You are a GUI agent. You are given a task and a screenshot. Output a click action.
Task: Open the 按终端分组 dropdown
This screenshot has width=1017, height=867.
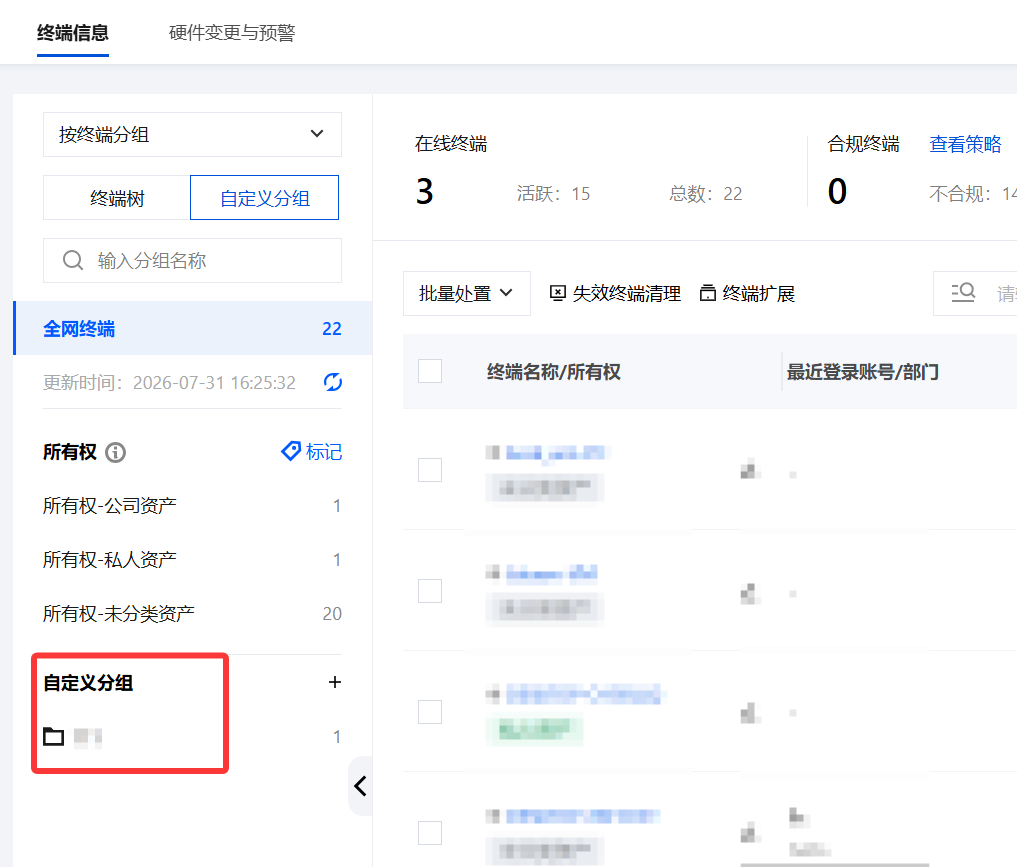point(192,134)
